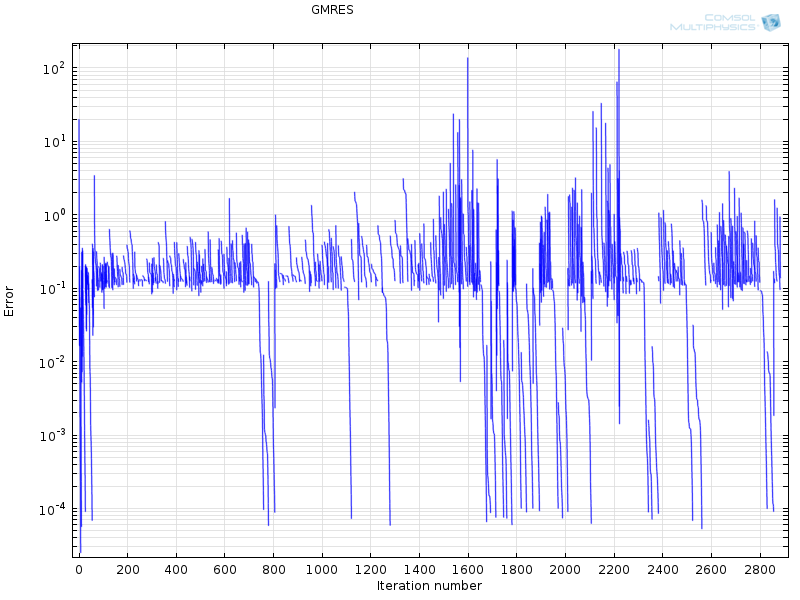Click the COMSOL cube logo icon
The image size is (800, 600).
click(770, 23)
